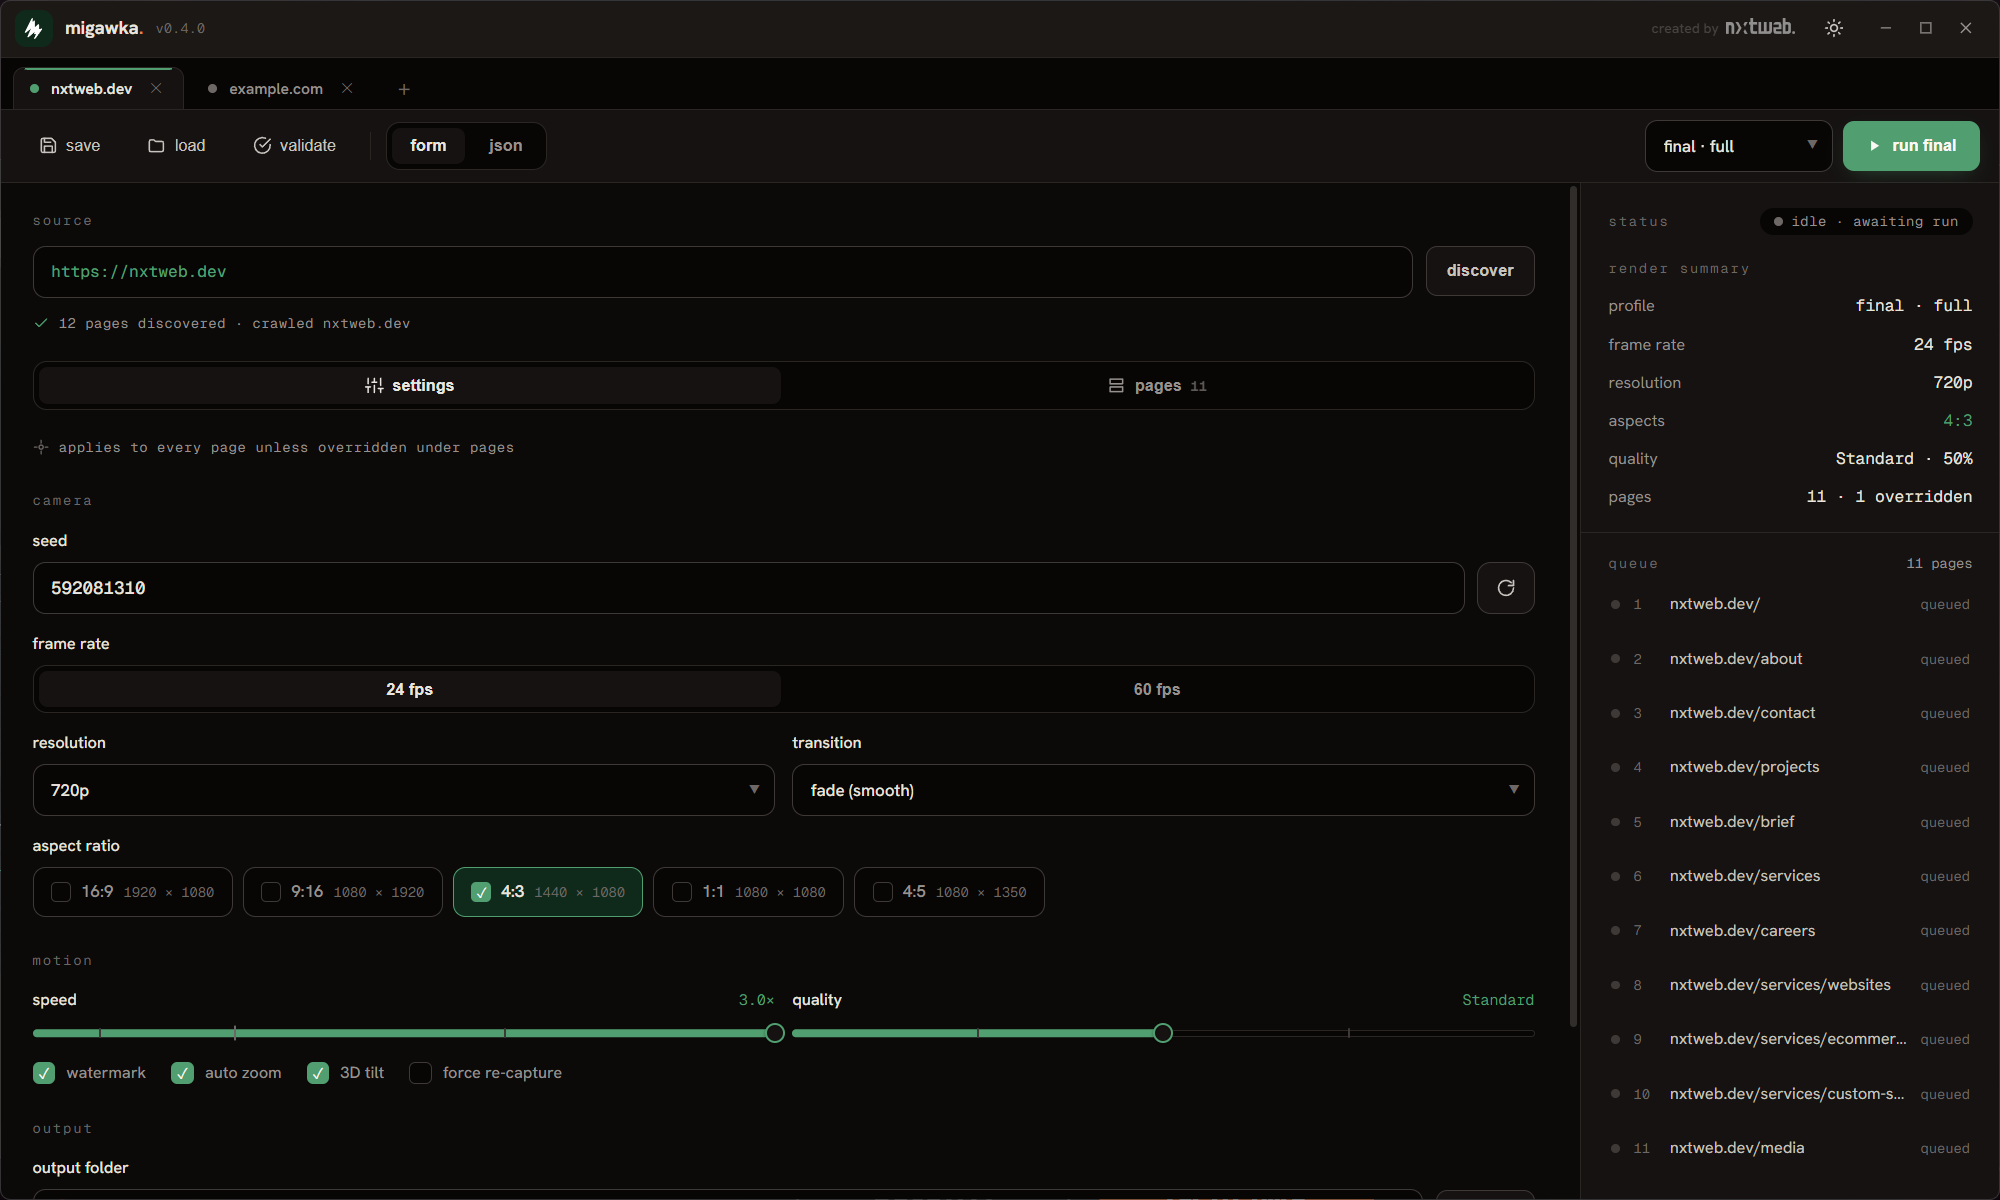Disable the watermark checkbox
This screenshot has width=2000, height=1200.
[44, 1073]
